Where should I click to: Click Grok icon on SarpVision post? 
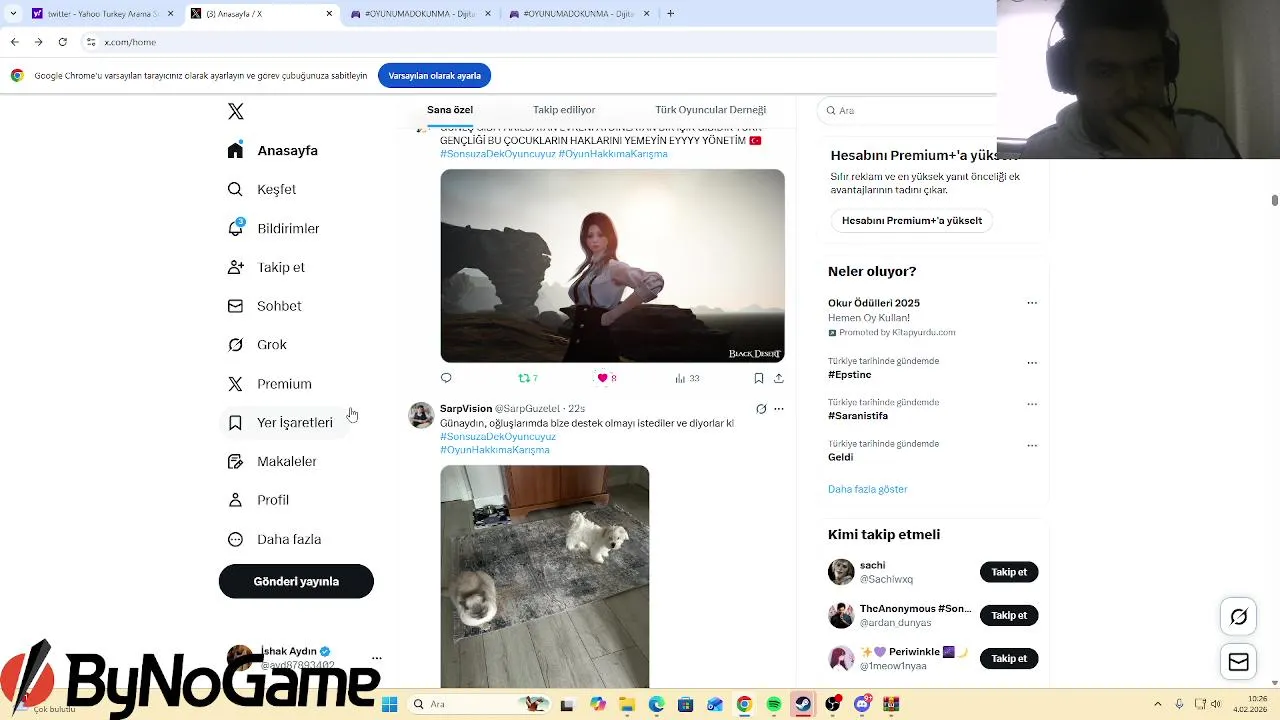point(761,409)
